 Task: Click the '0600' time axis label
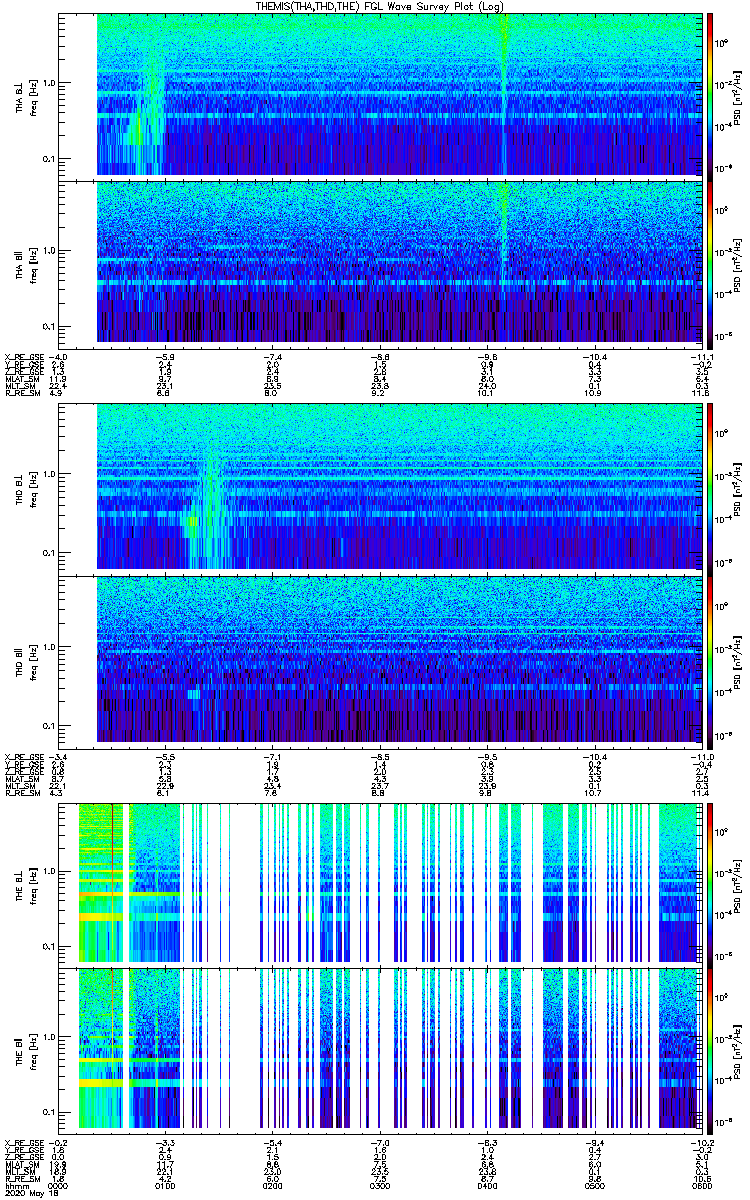click(702, 1186)
